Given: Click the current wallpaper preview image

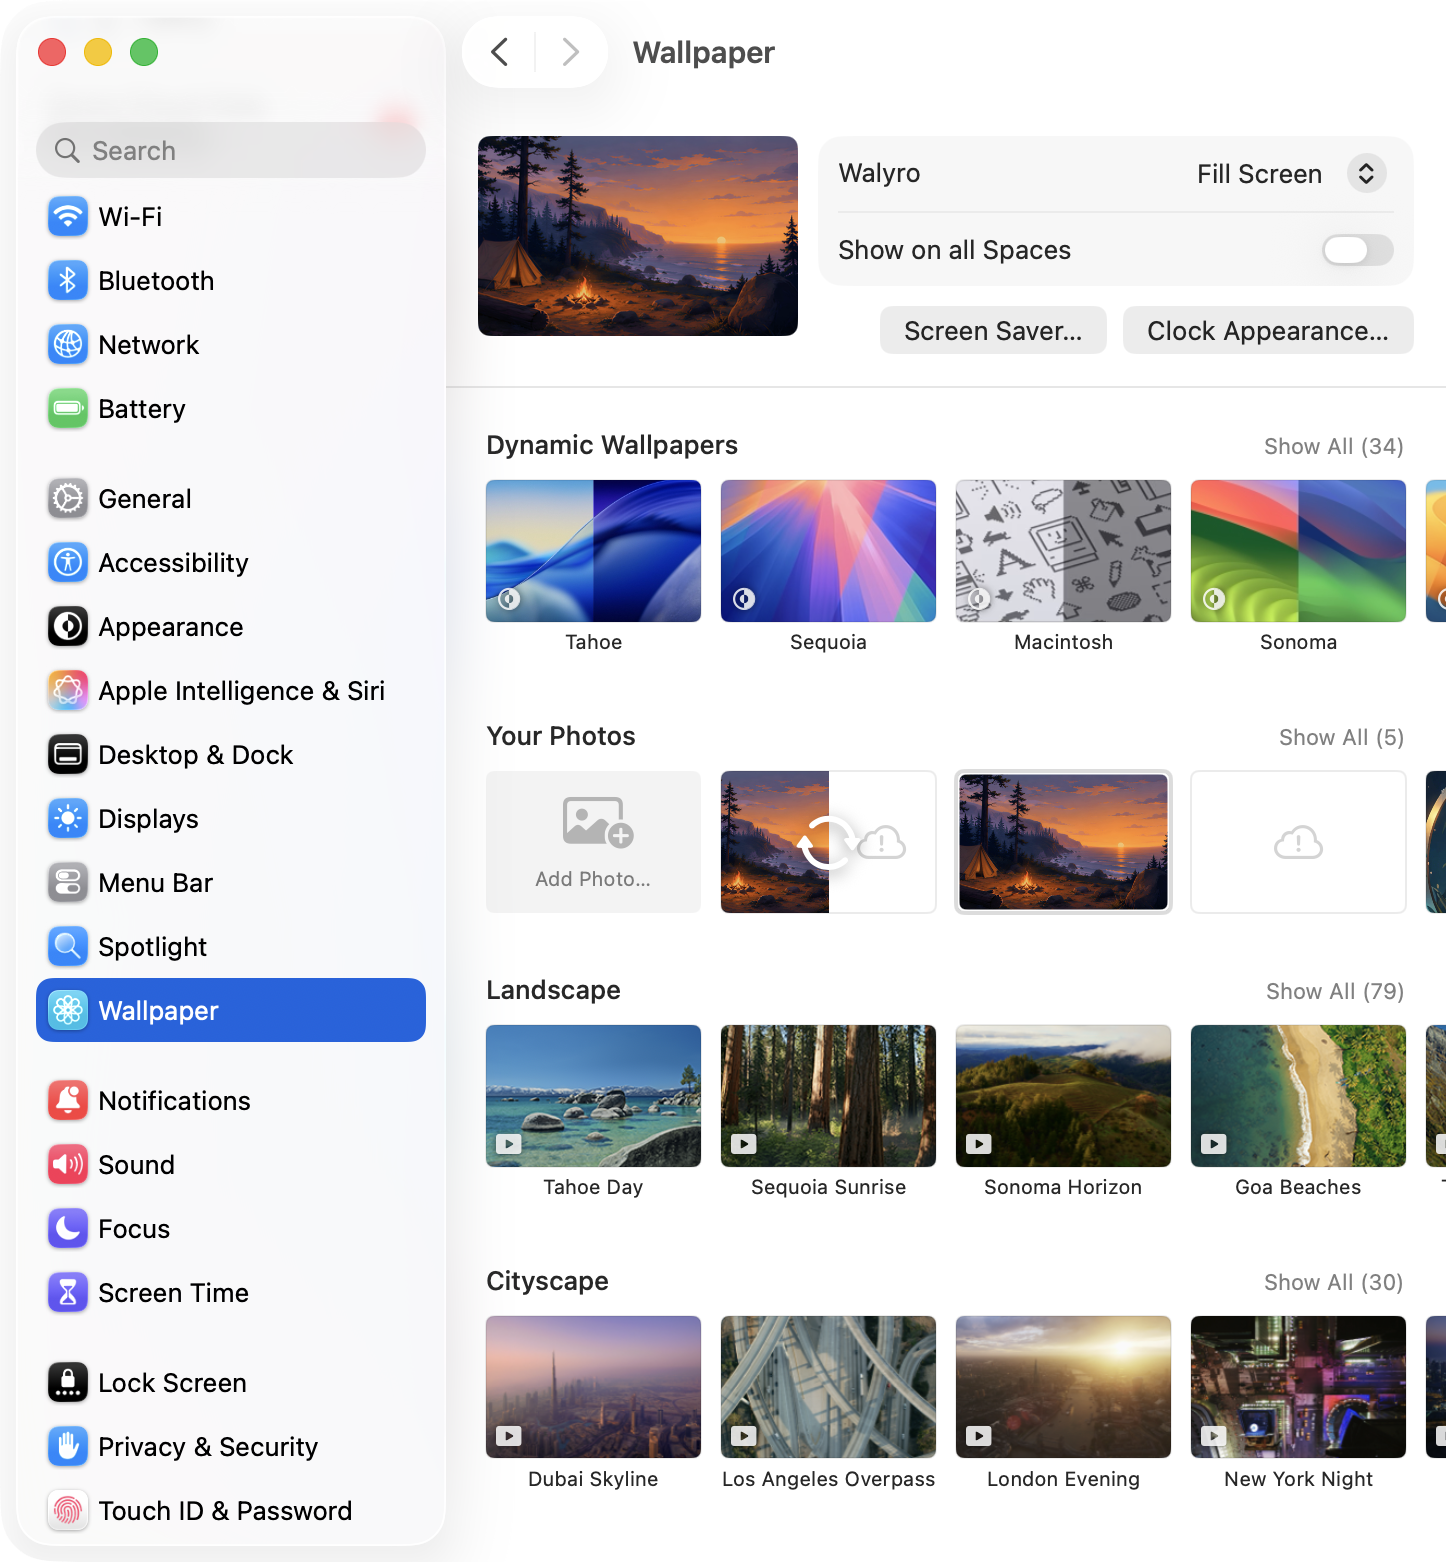Looking at the screenshot, I should (x=638, y=236).
